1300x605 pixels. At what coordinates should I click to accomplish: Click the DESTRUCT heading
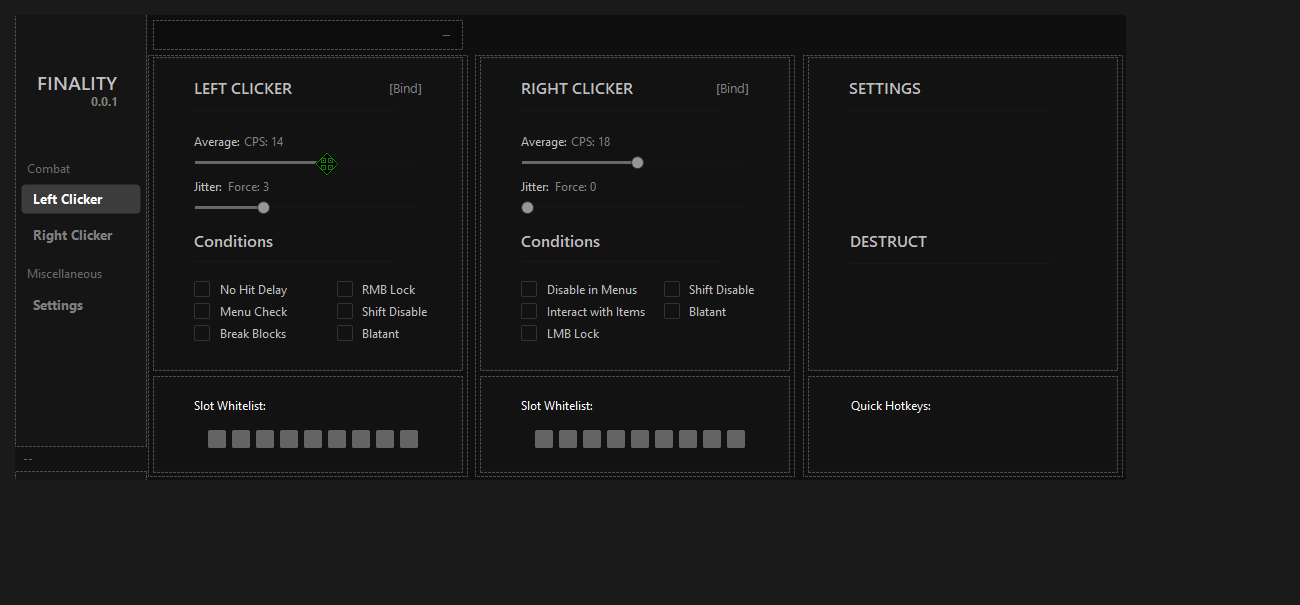point(888,242)
